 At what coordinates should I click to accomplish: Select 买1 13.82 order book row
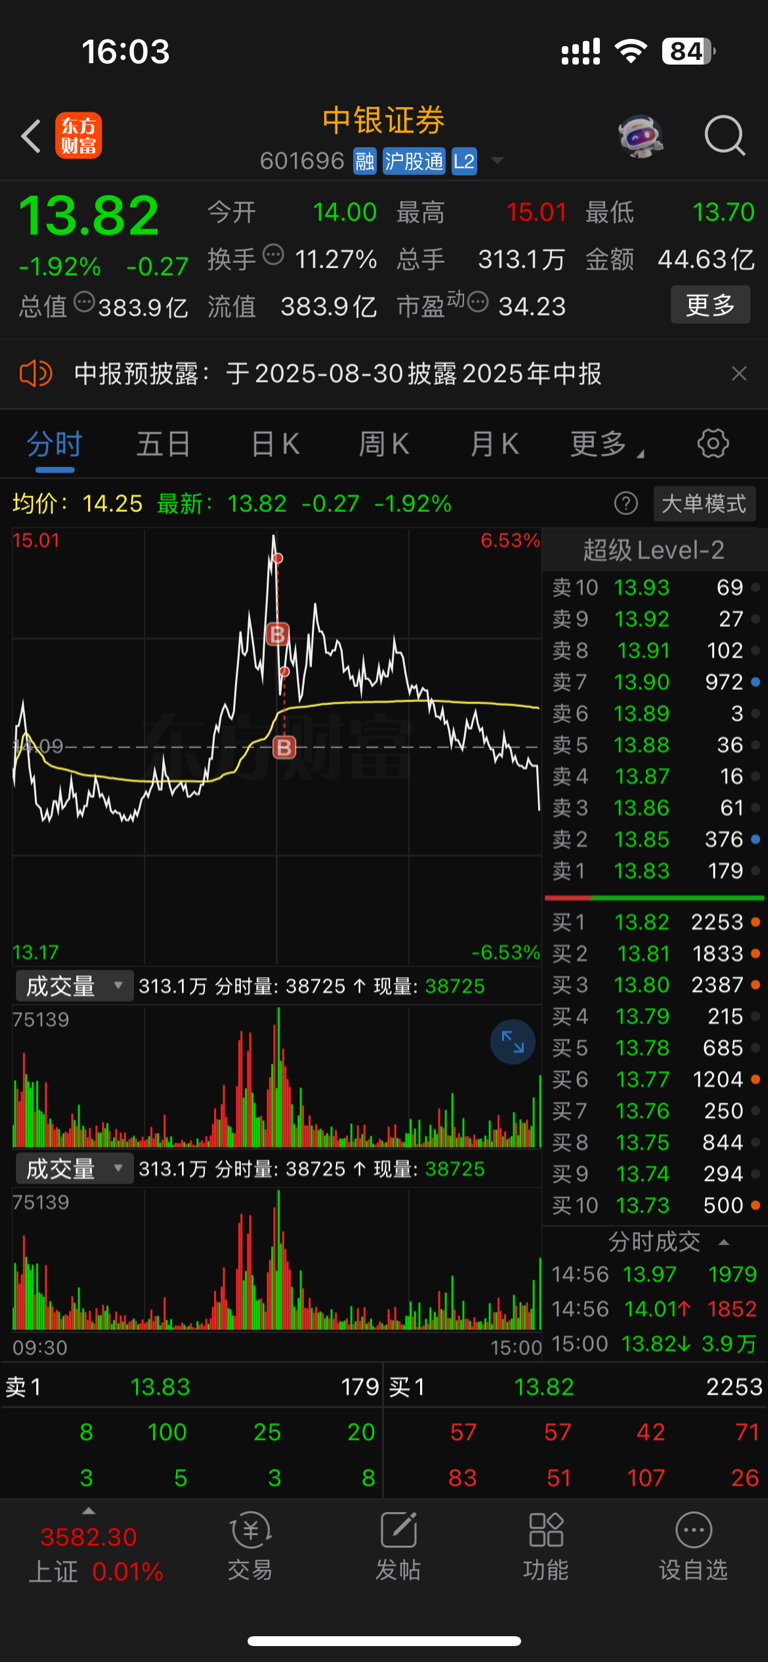655,922
